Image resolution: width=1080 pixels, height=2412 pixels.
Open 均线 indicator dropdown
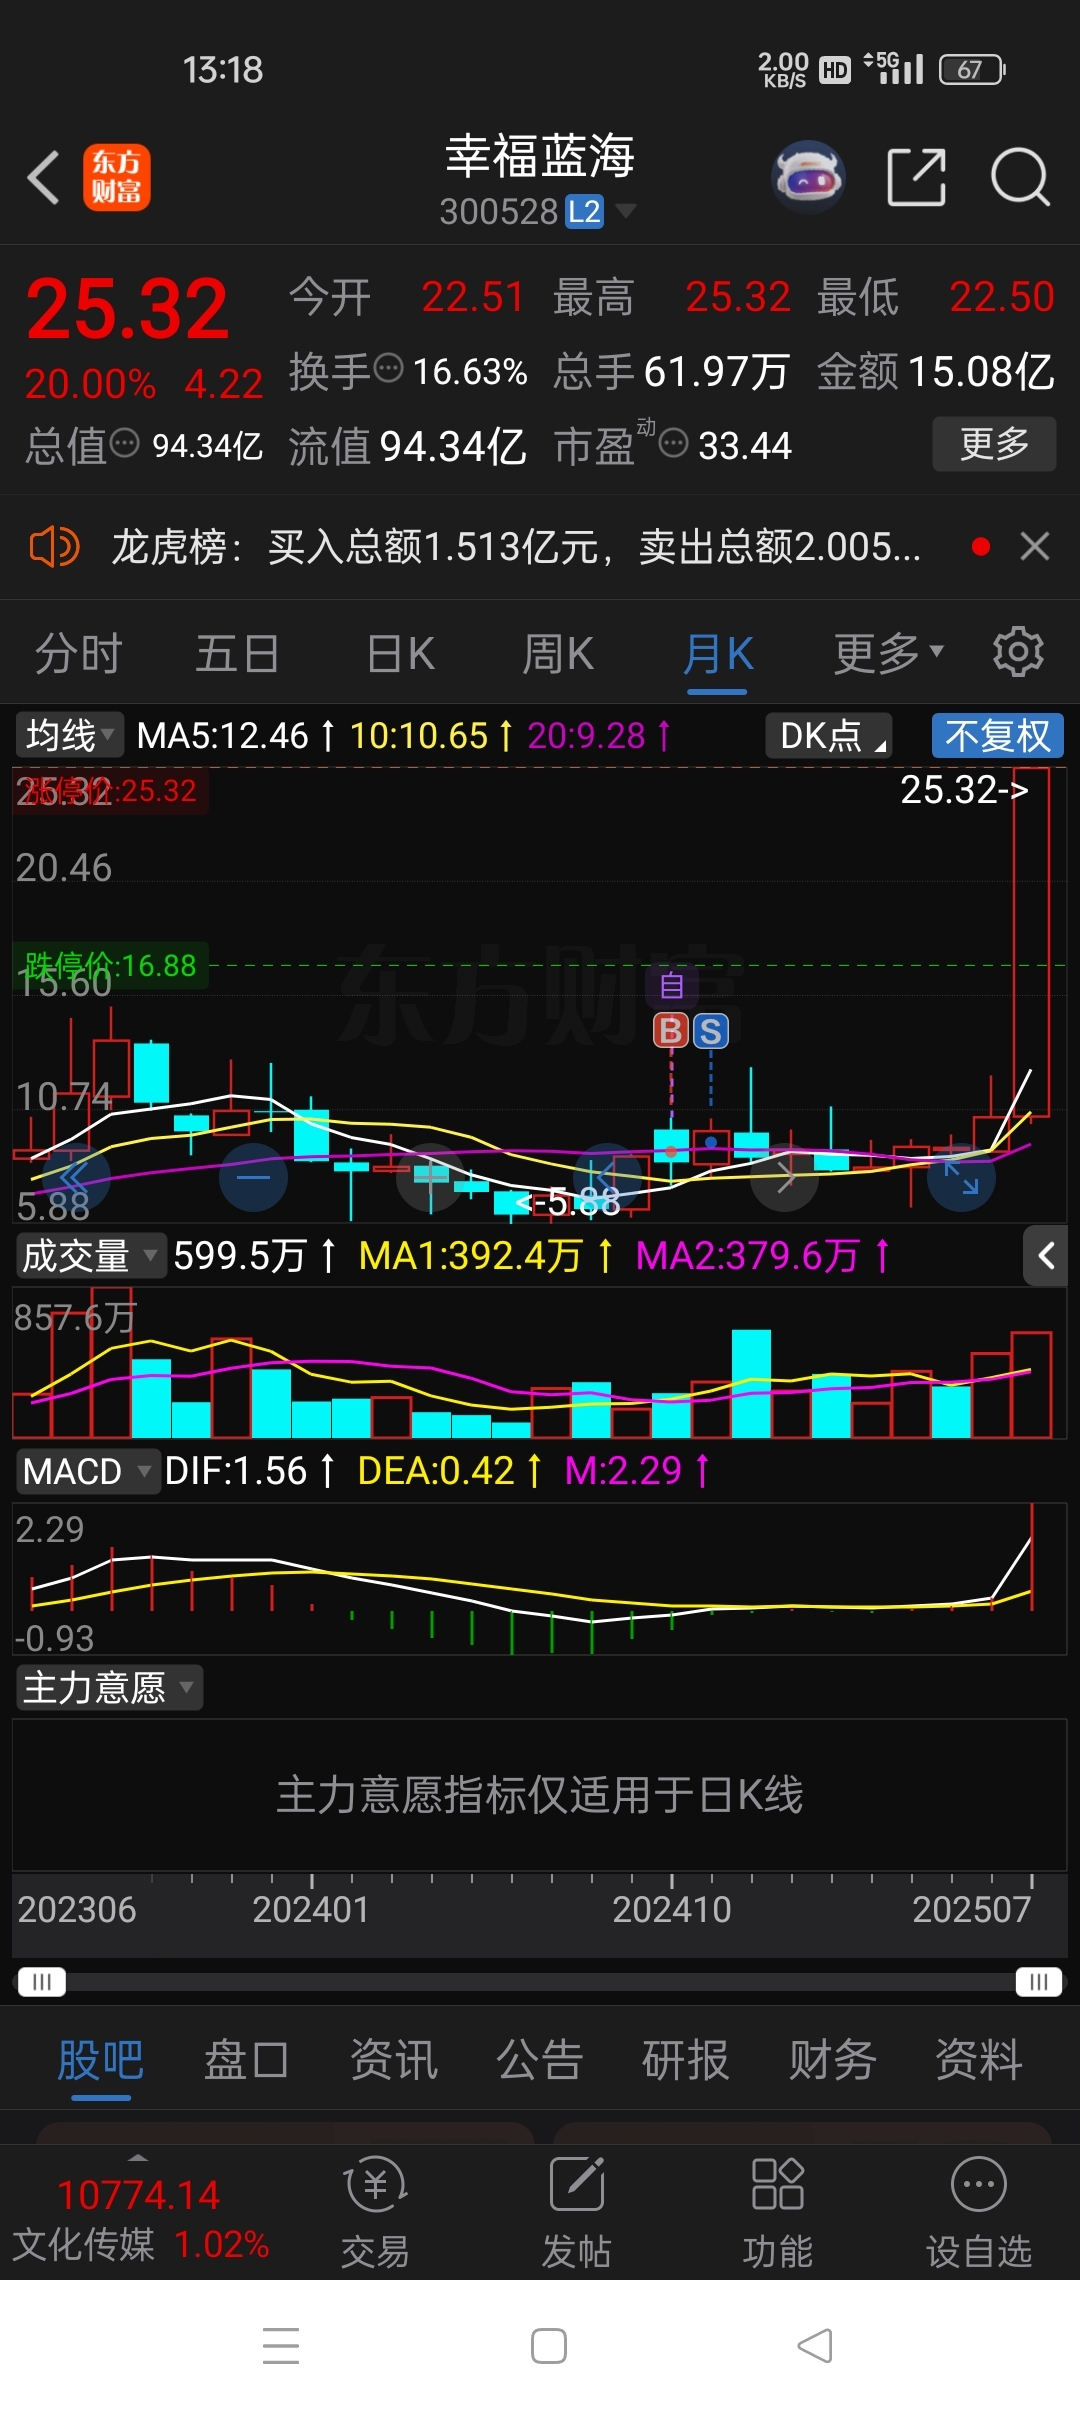[x=69, y=735]
